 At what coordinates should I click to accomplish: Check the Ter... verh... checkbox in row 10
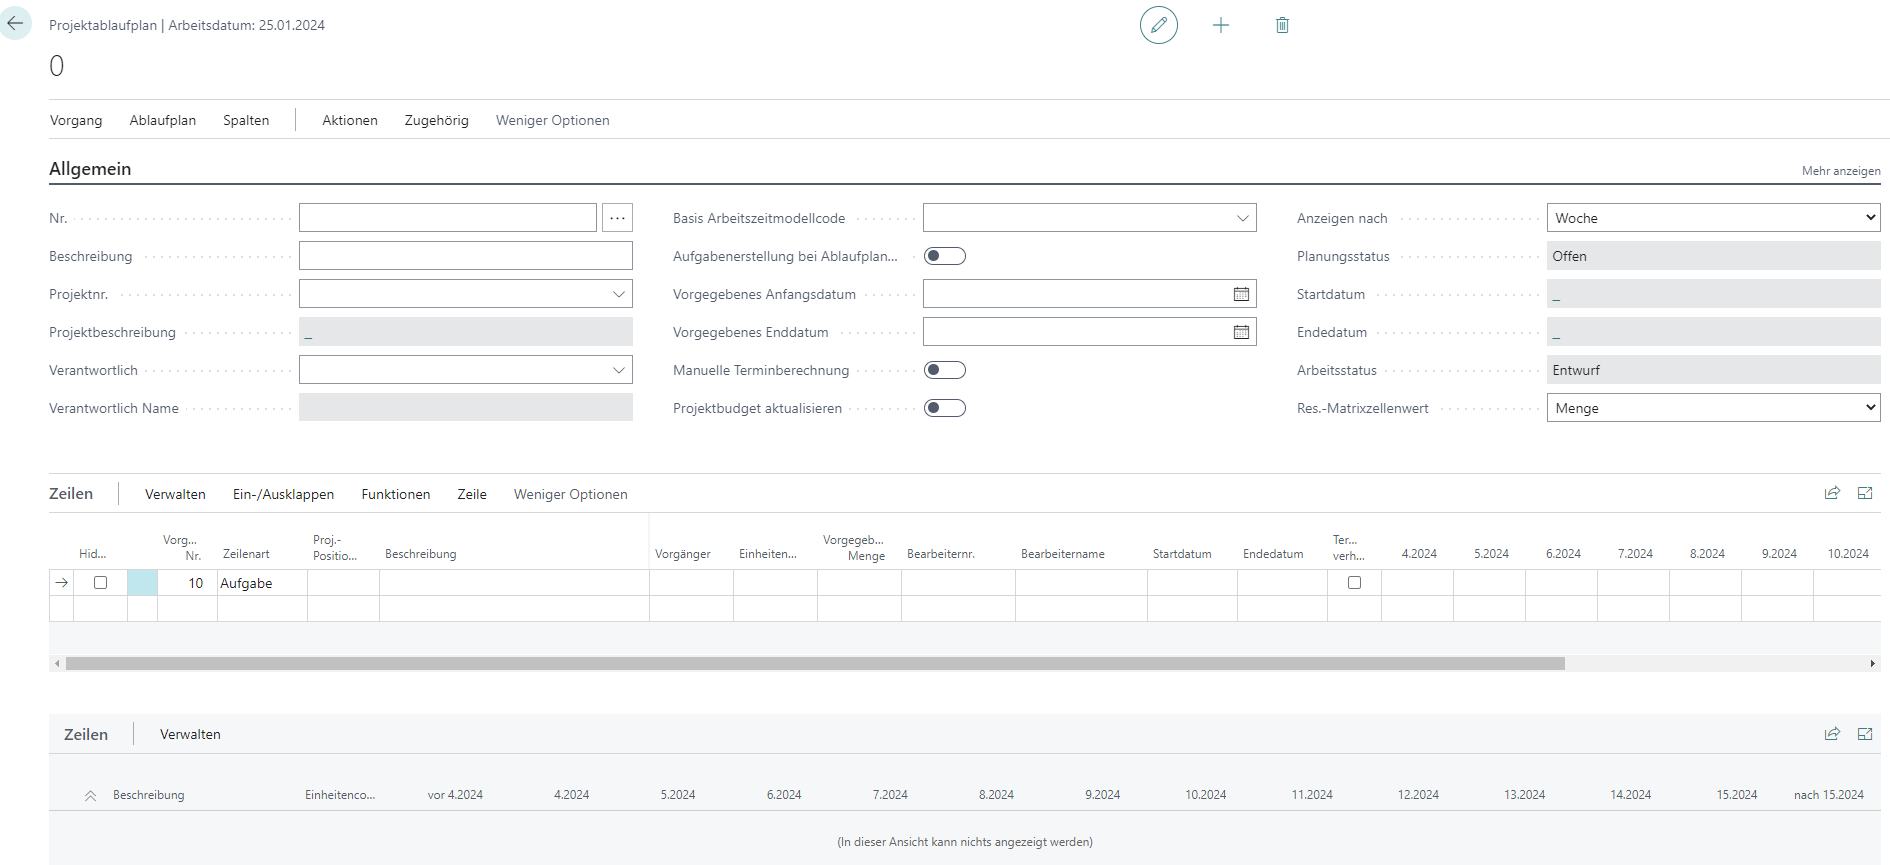1354,582
